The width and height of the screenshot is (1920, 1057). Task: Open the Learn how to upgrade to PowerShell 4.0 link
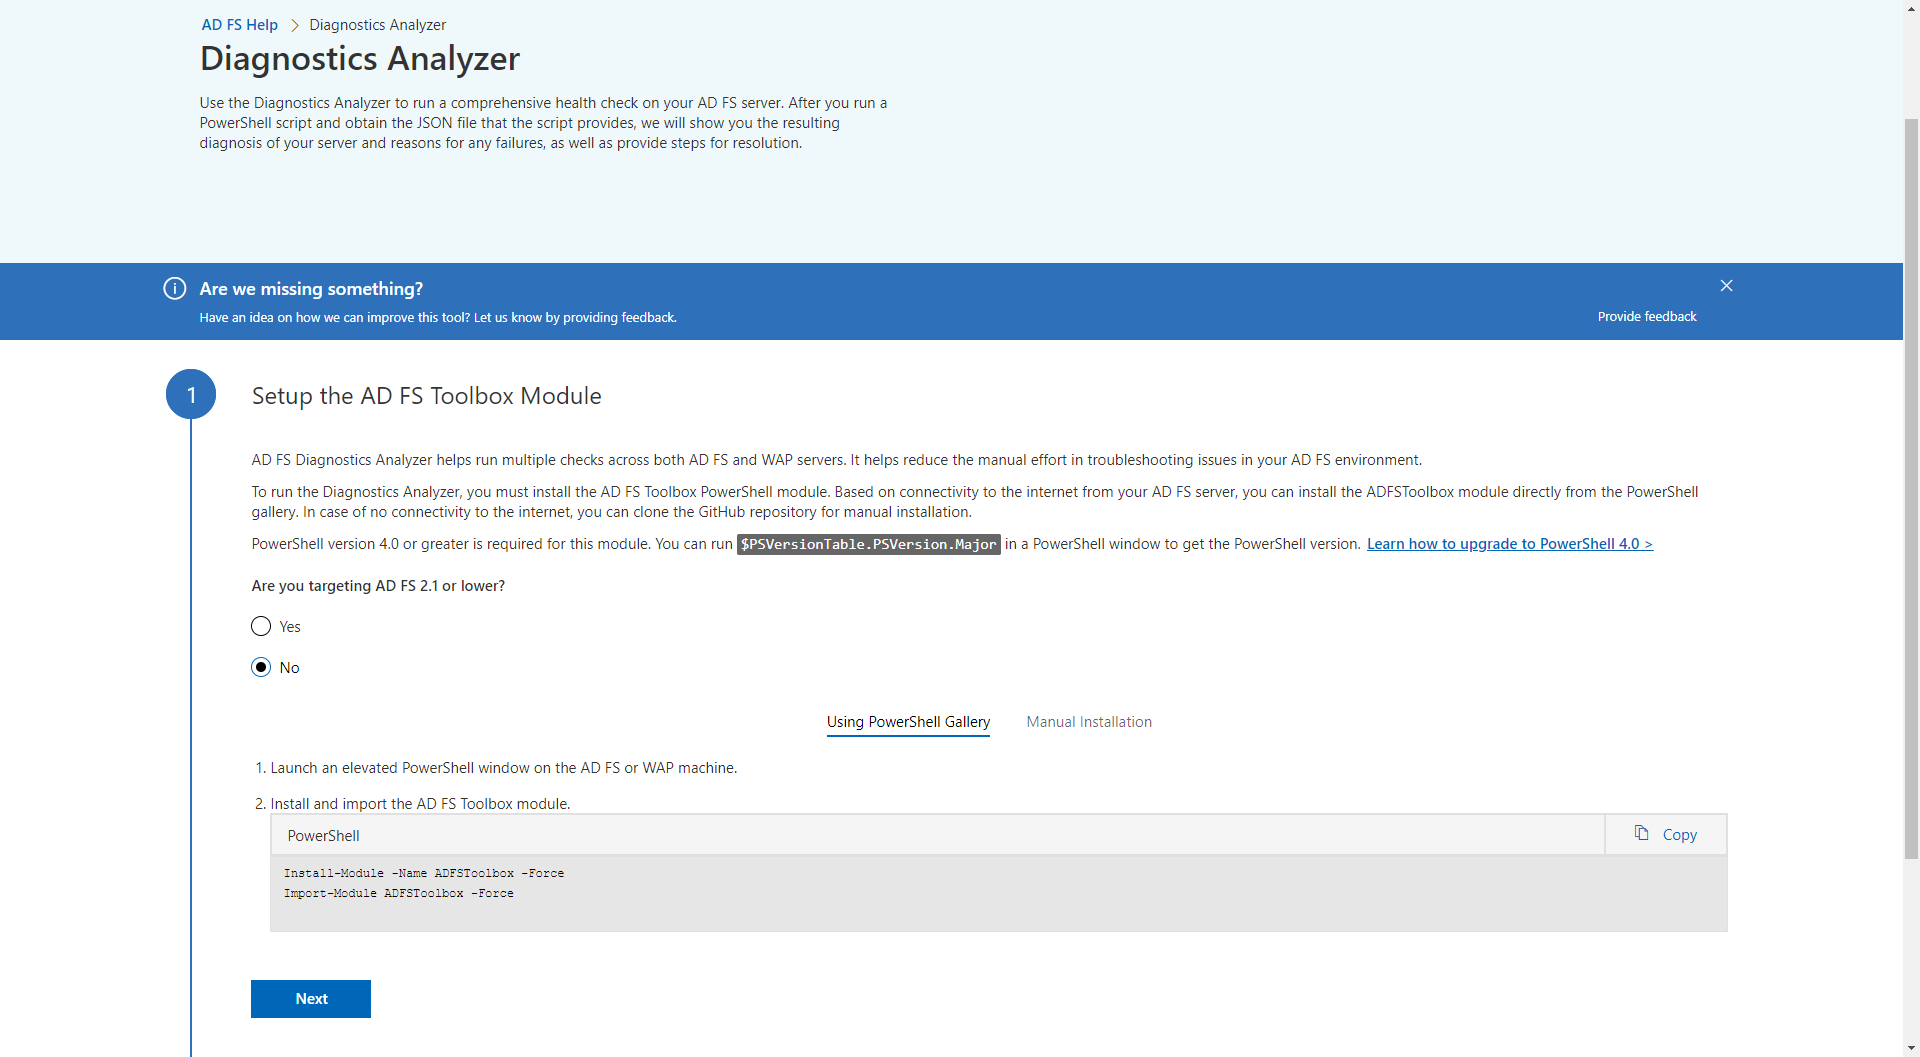[1509, 543]
